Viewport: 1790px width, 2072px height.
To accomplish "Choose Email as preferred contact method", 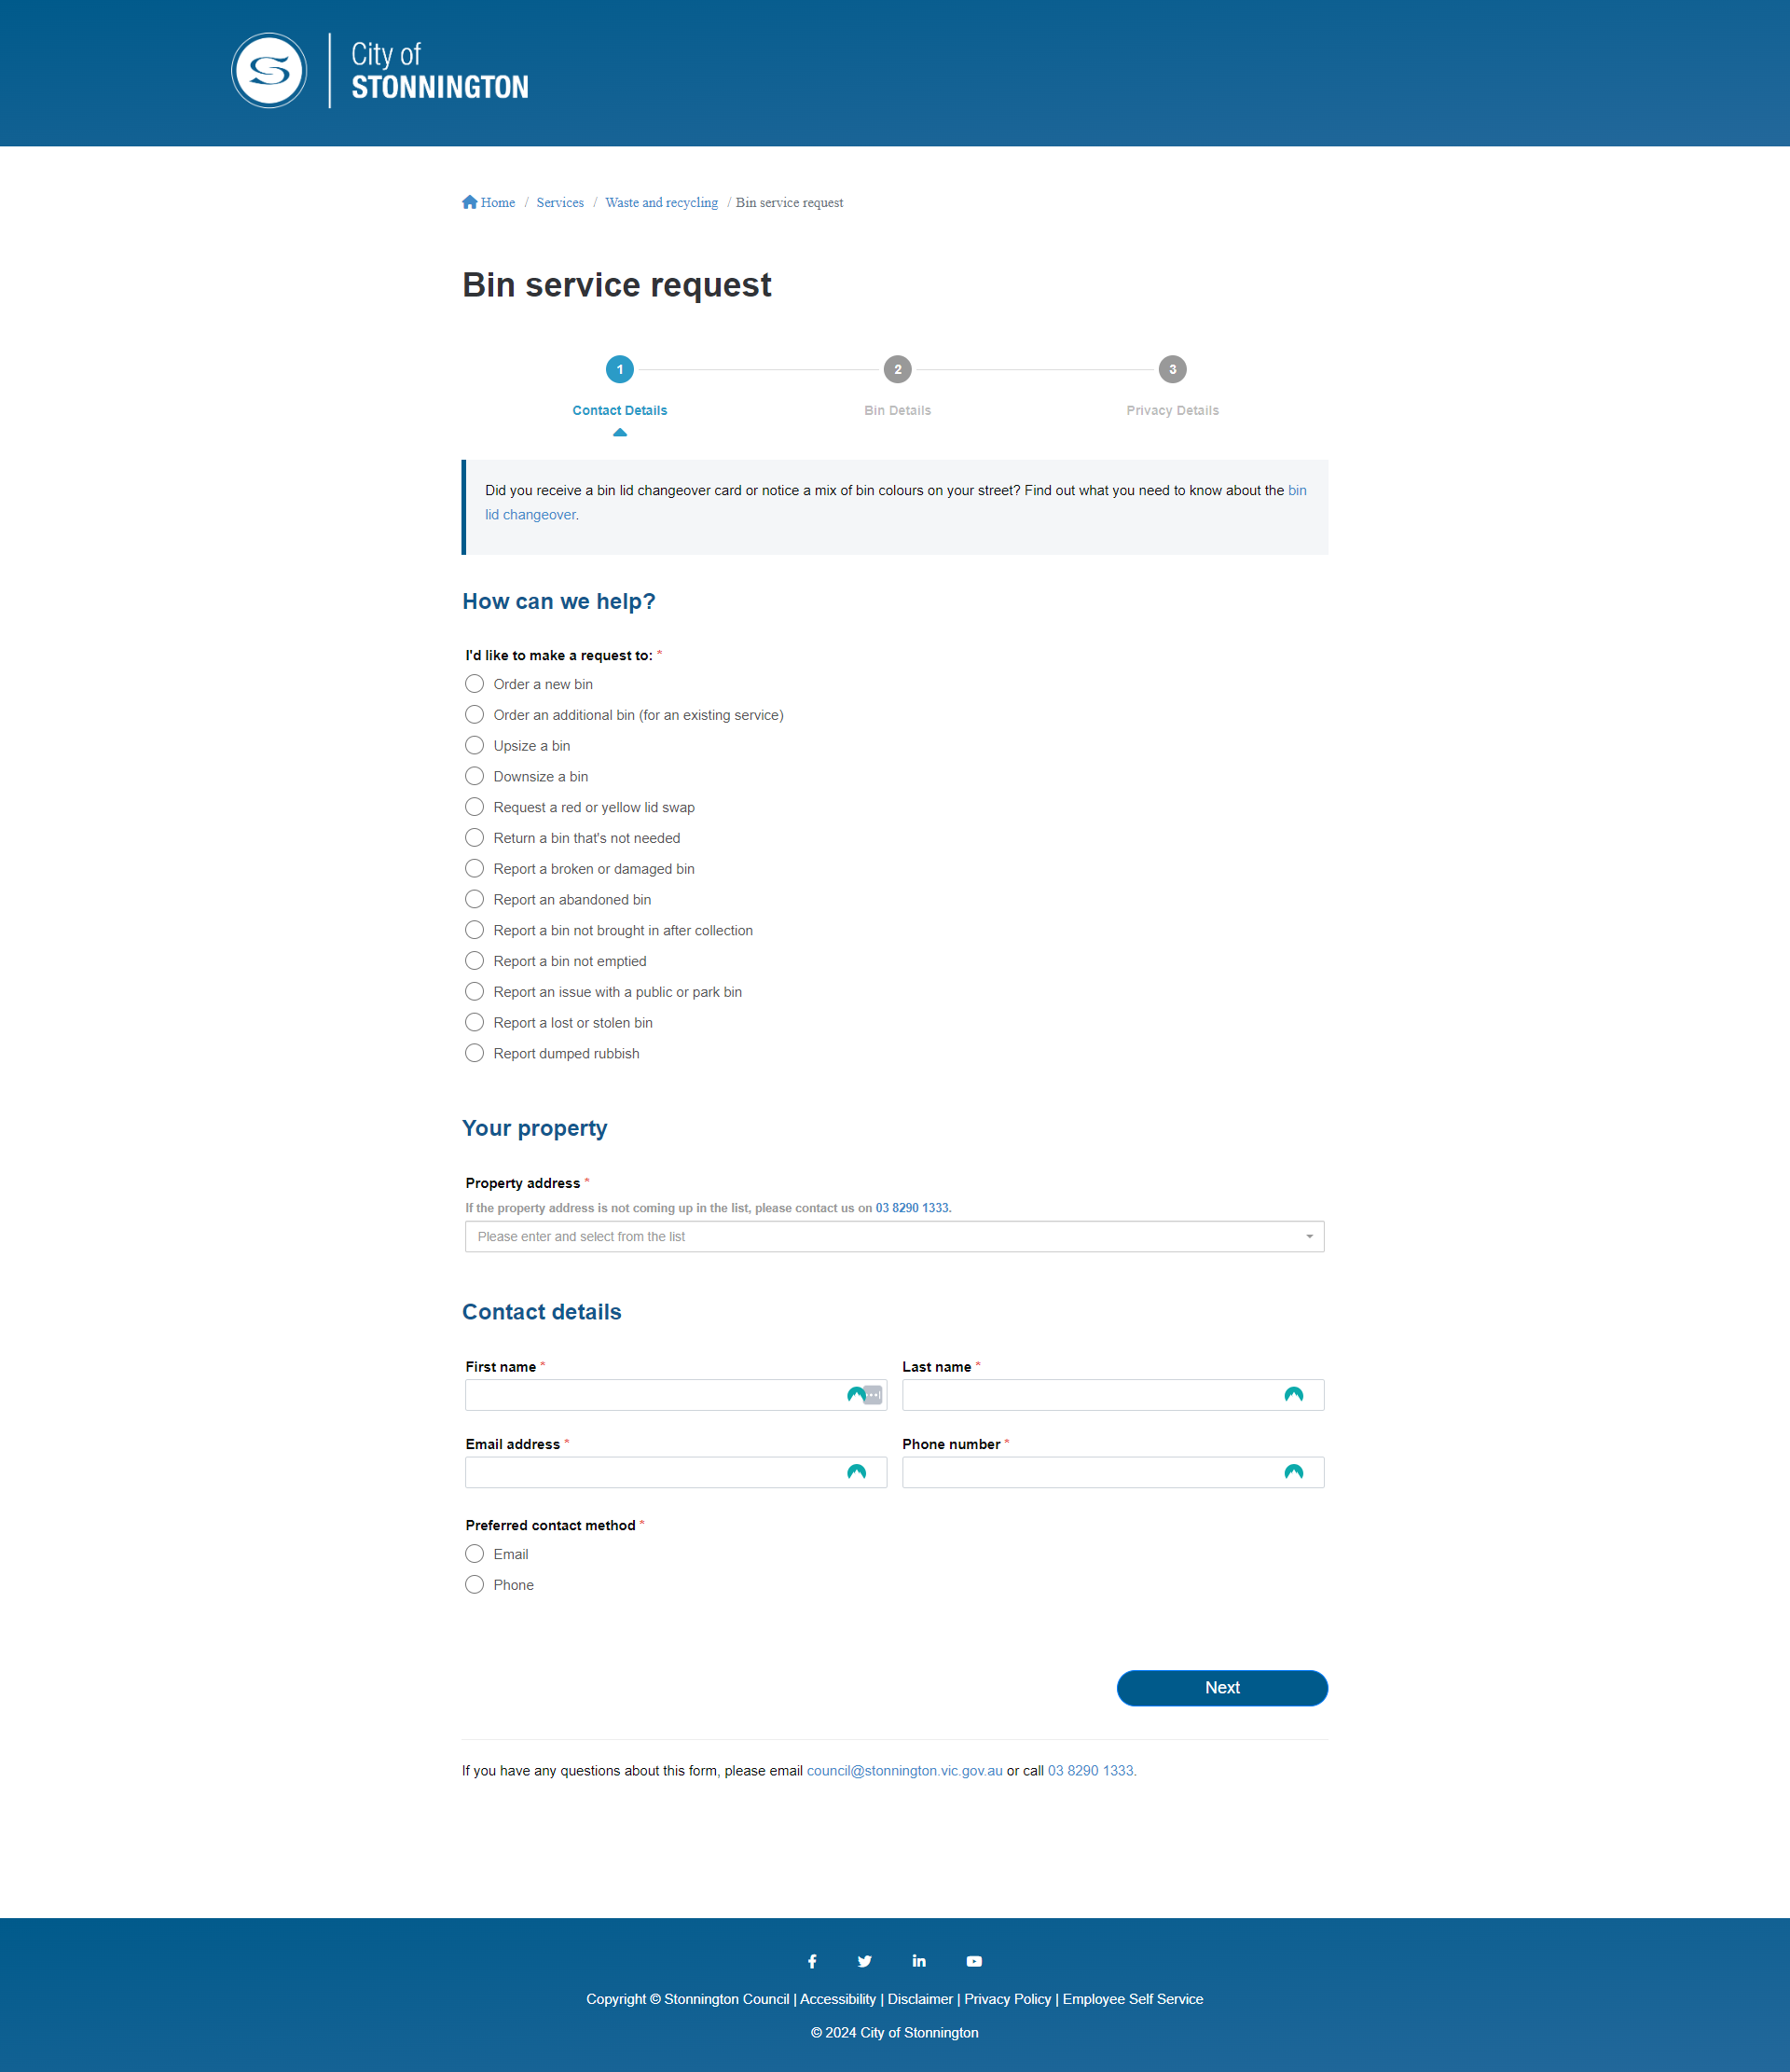I will pyautogui.click(x=475, y=1554).
